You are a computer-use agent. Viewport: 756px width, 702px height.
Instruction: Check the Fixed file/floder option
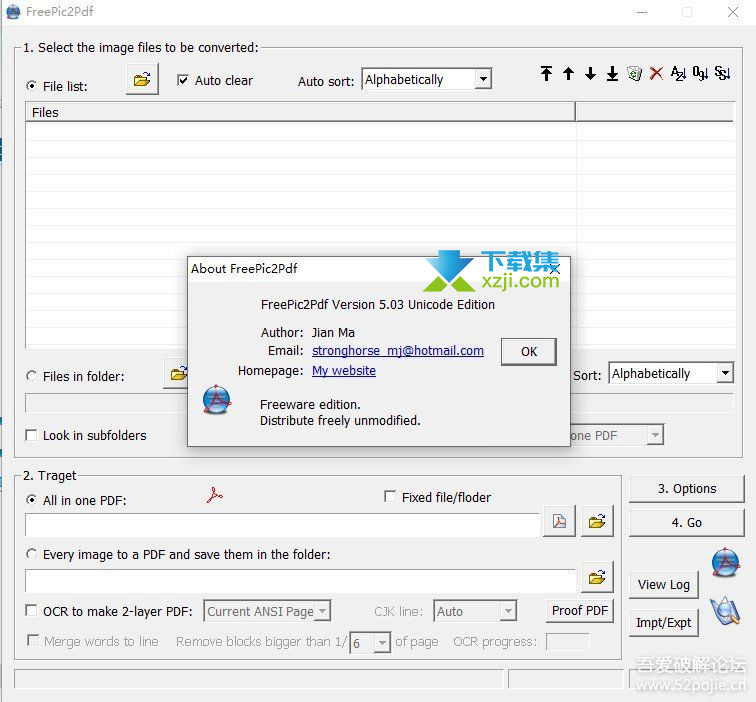(x=390, y=496)
